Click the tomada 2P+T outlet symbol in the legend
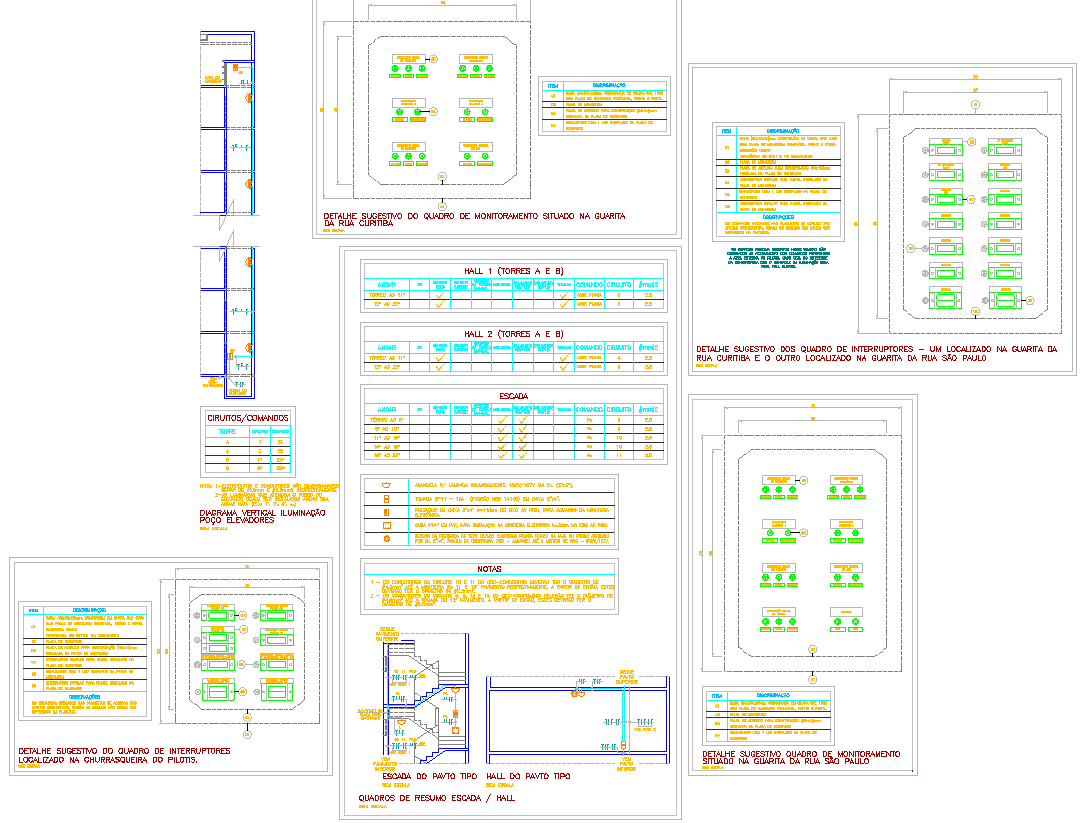Screen dimensions: 1083x823 tap(386, 498)
